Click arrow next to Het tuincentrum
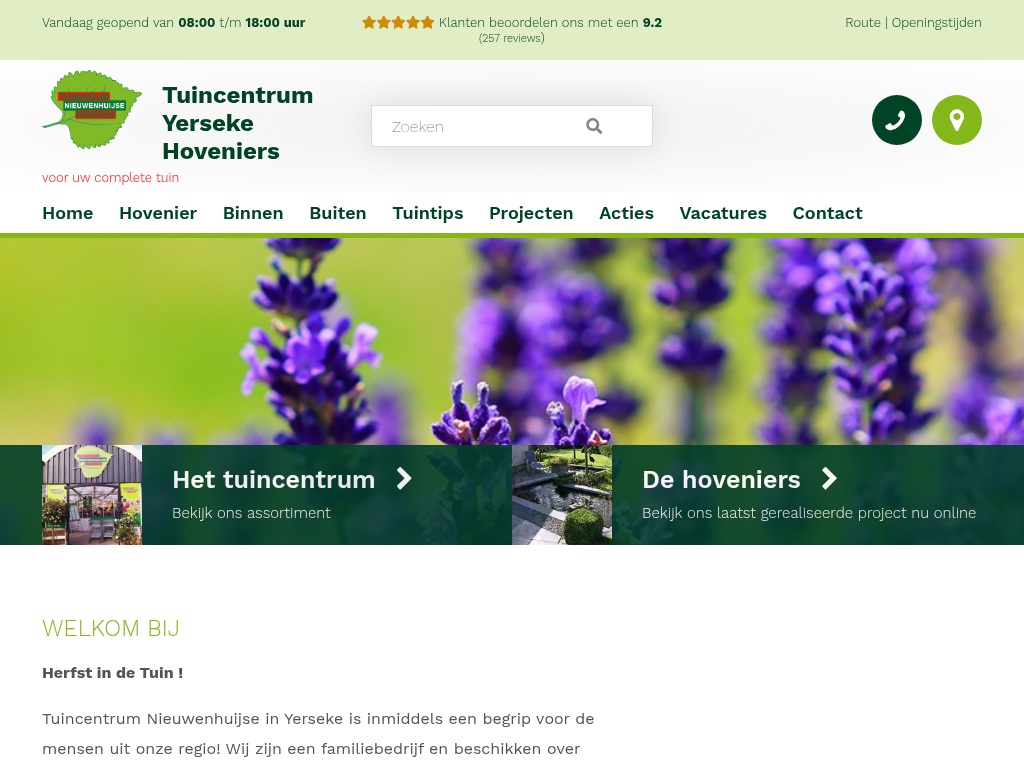 [x=404, y=479]
